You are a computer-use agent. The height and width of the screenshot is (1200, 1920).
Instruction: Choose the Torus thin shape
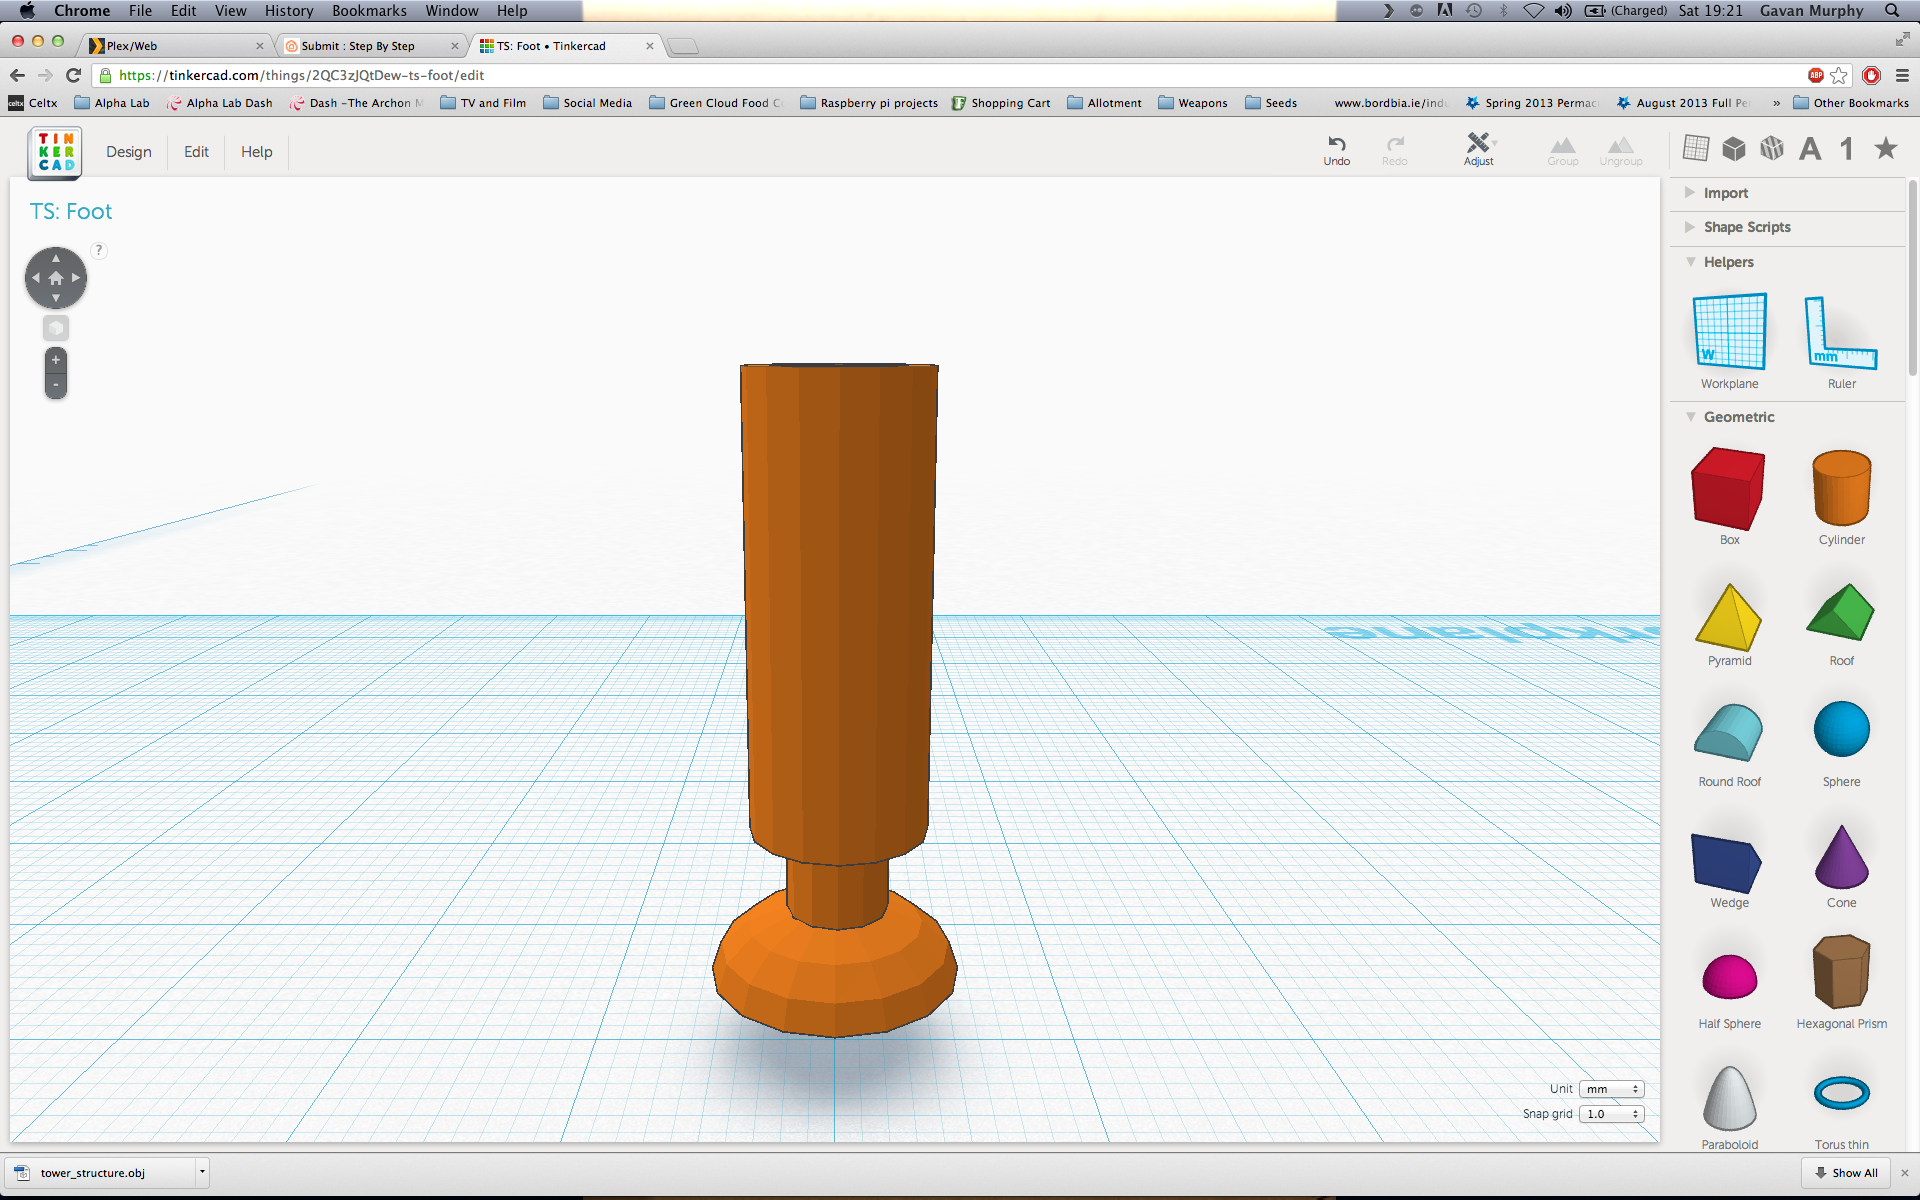(x=1841, y=1093)
